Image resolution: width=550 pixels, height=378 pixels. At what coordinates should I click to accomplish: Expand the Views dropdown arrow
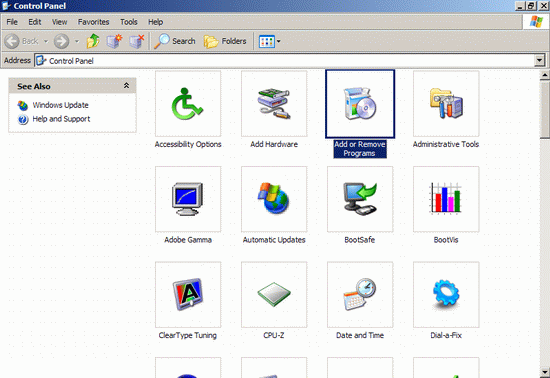(279, 41)
